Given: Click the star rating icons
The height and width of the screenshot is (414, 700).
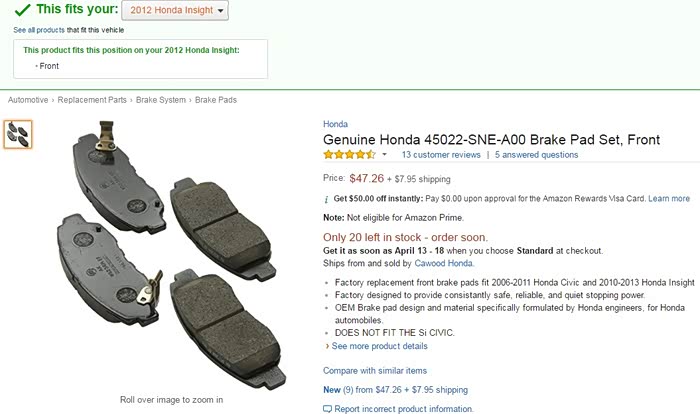Looking at the screenshot, I should (x=349, y=155).
